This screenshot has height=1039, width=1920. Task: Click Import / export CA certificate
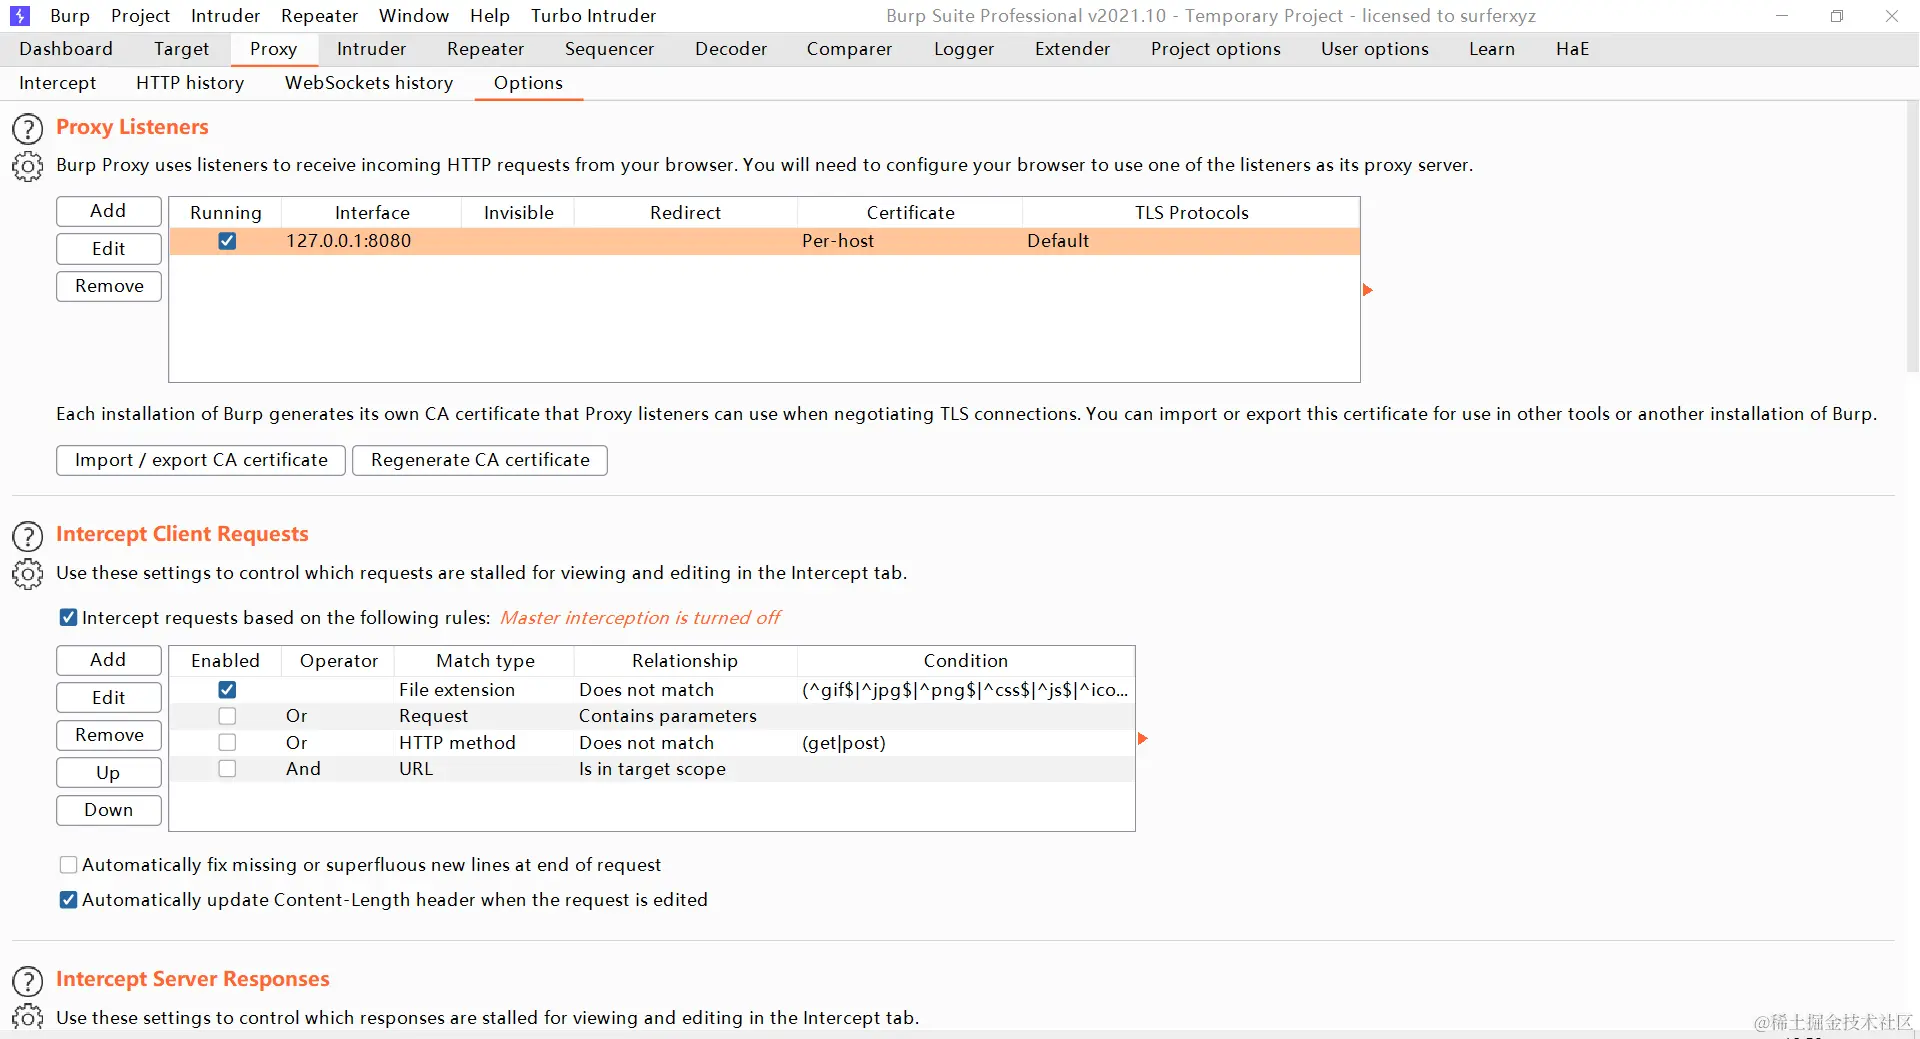coord(201,460)
